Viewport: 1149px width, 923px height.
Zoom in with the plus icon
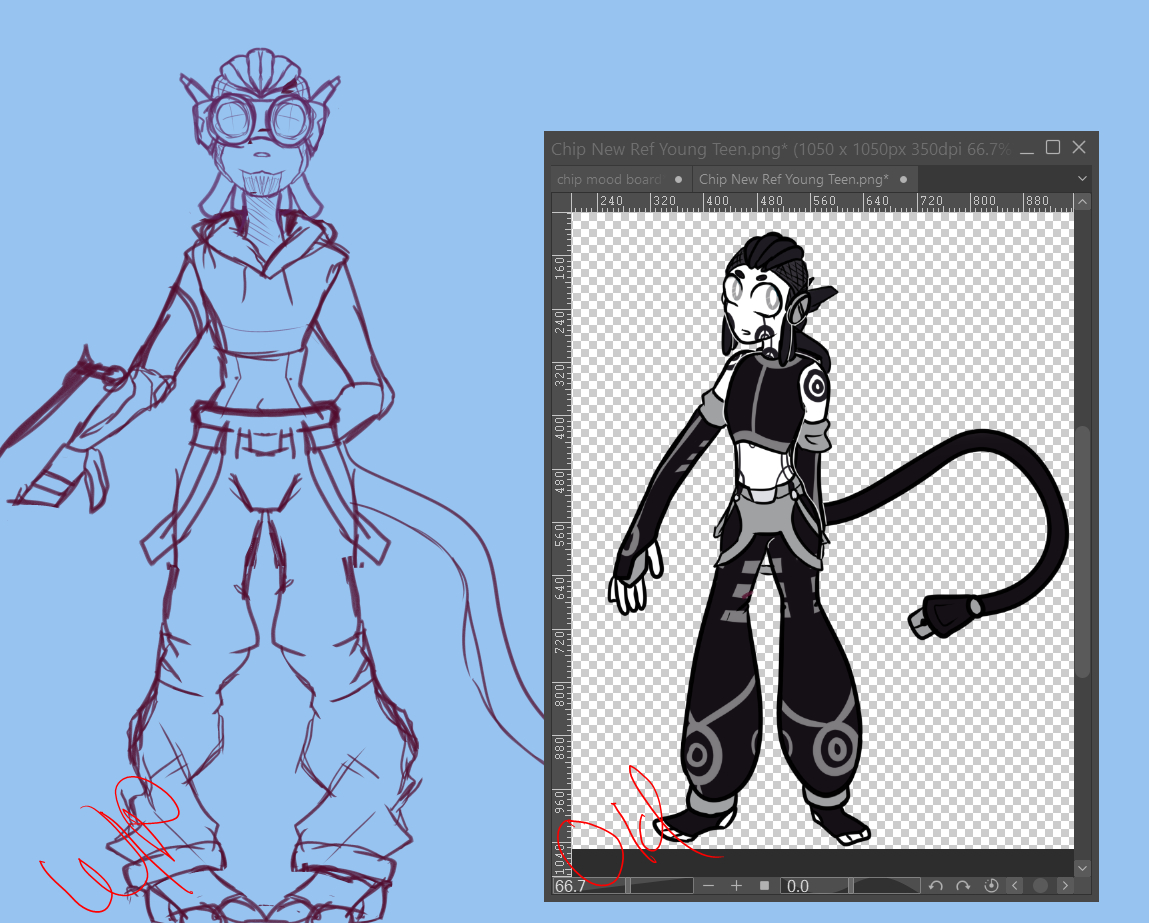(737, 886)
